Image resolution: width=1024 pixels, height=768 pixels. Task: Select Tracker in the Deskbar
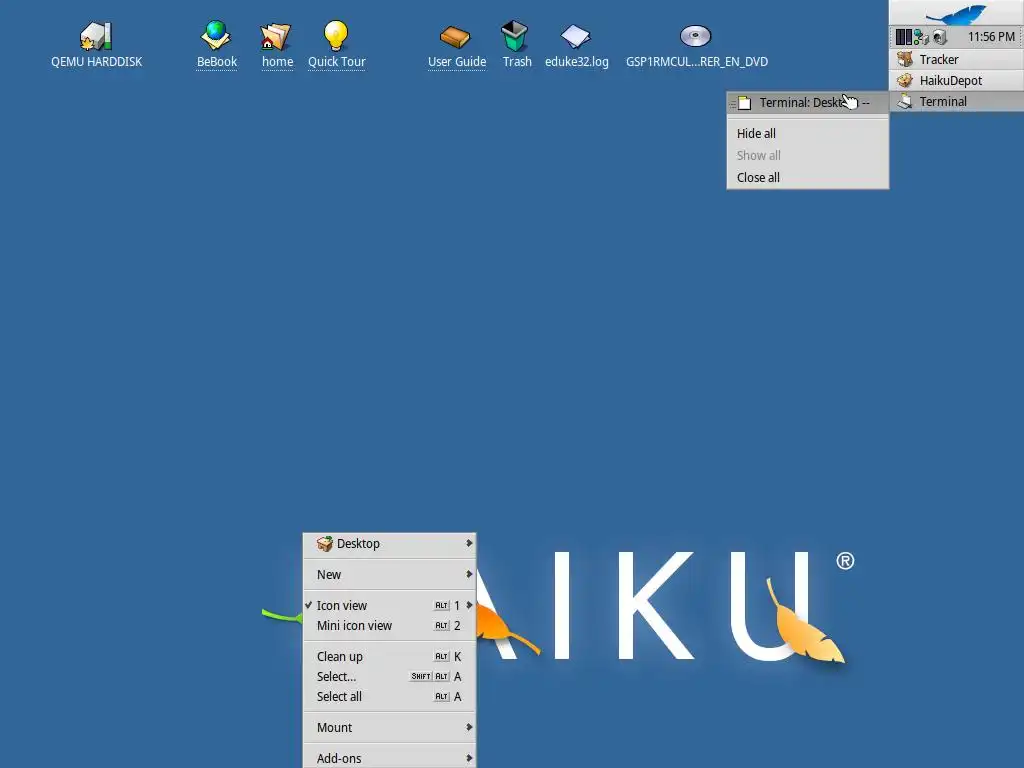coord(957,59)
